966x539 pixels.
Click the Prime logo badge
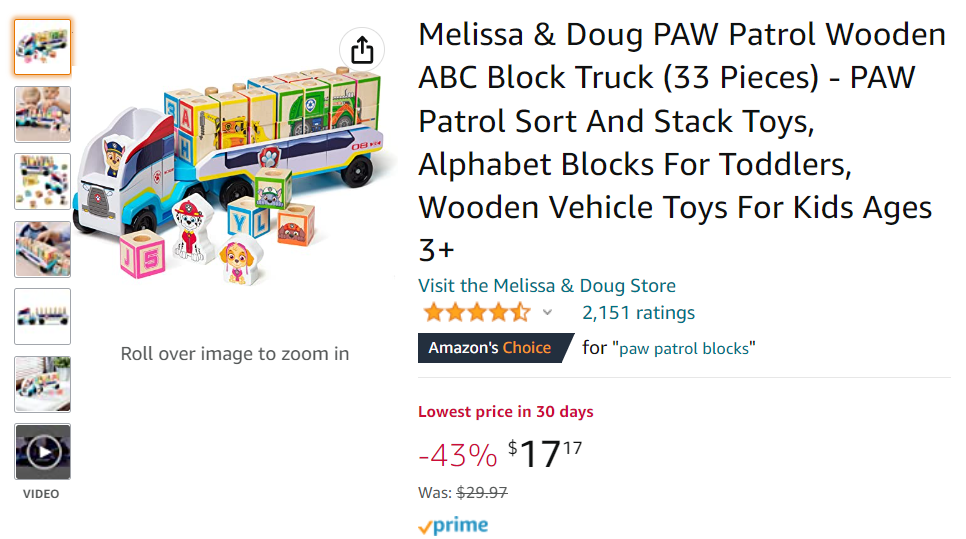[453, 525]
